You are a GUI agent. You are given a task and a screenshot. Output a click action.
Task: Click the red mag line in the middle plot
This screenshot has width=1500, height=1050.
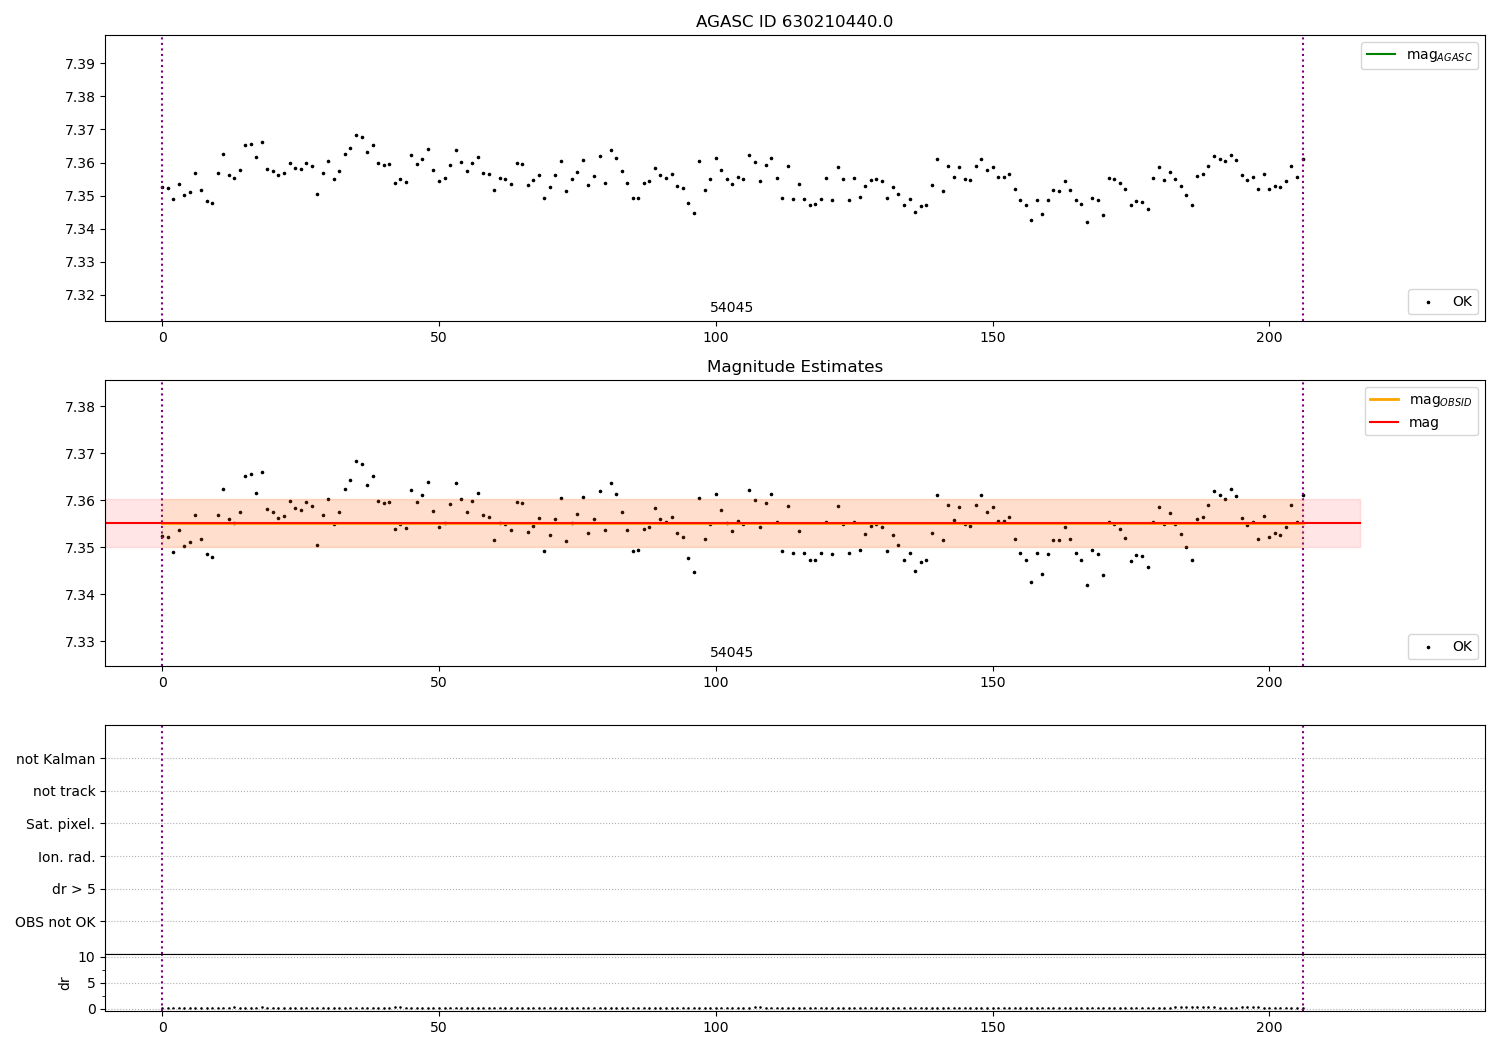coord(733,523)
